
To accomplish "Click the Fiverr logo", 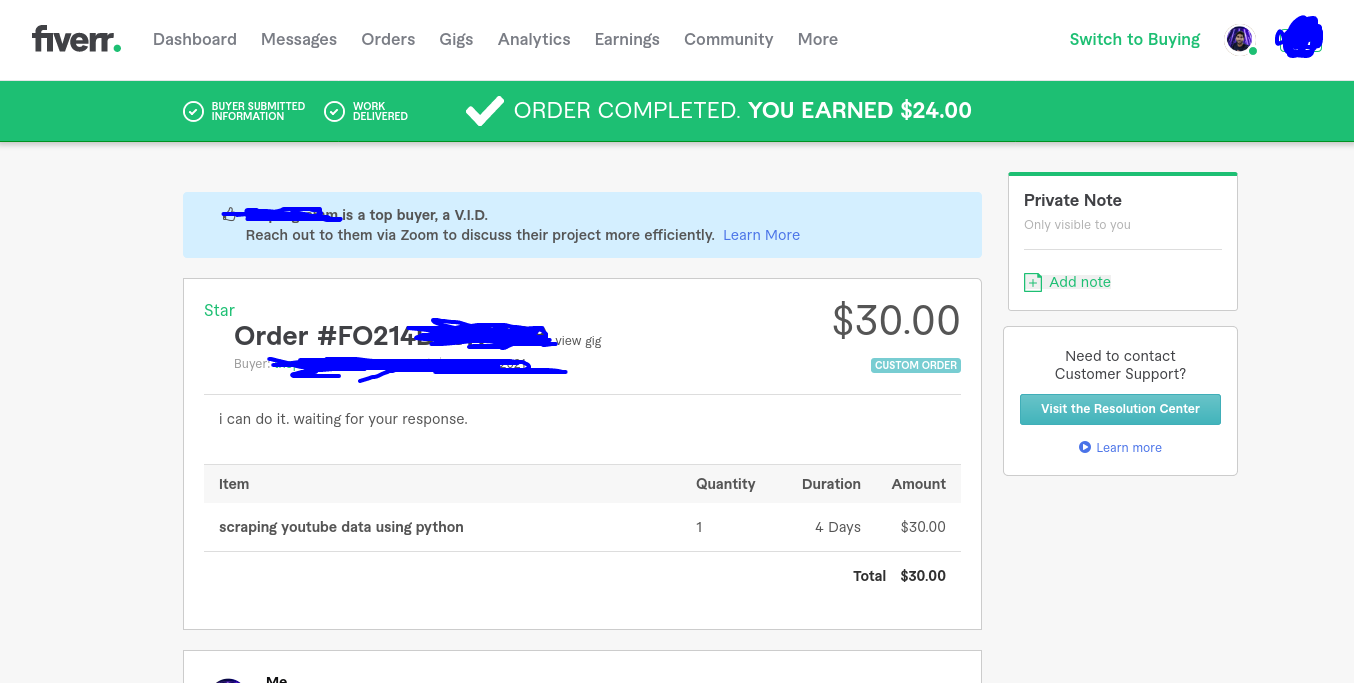I will coord(76,40).
